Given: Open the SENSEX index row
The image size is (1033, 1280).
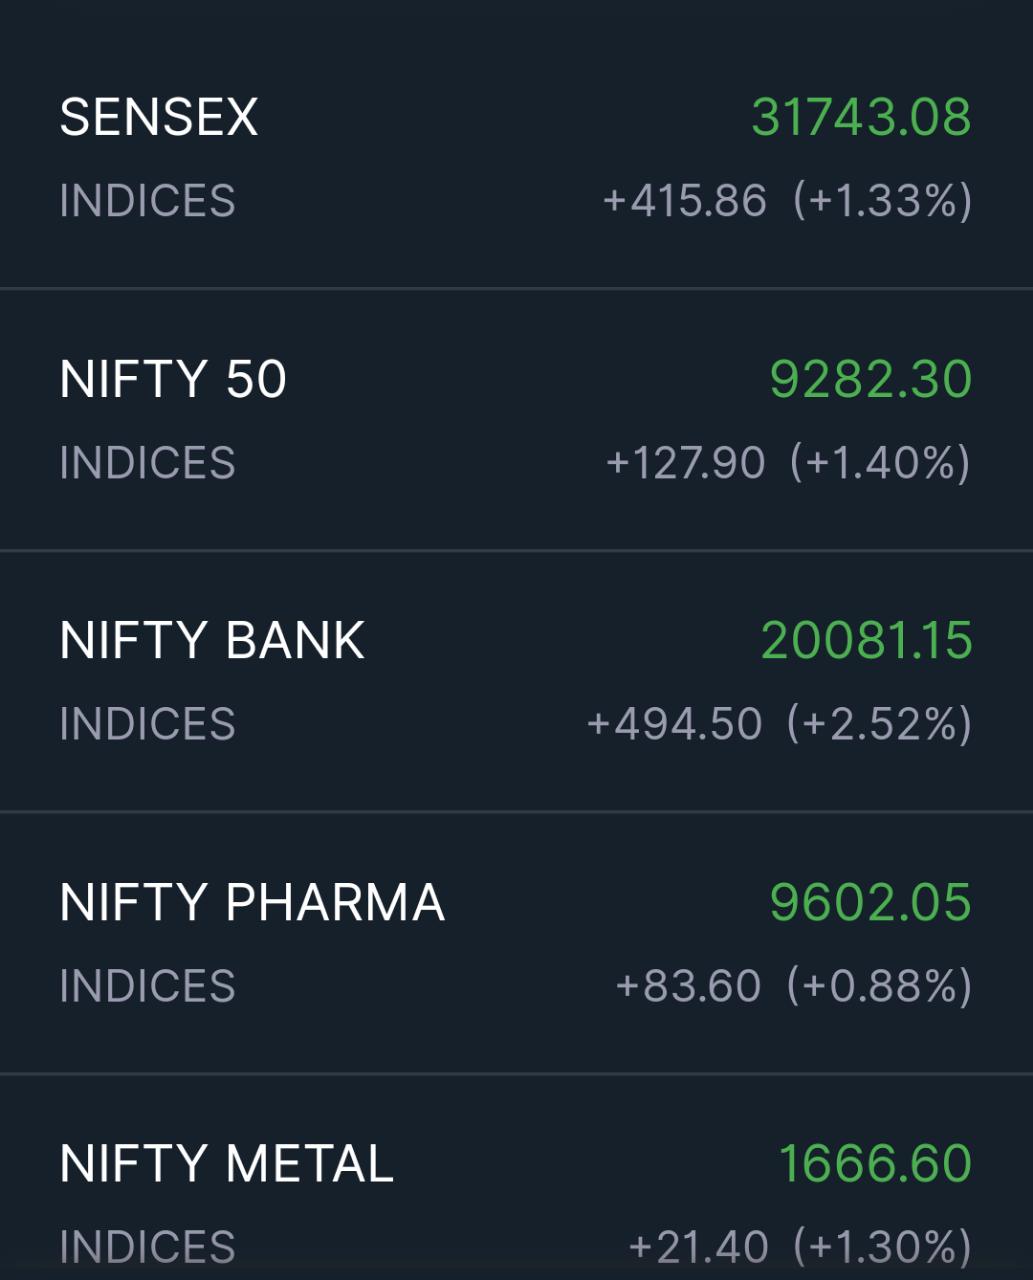Looking at the screenshot, I should pyautogui.click(x=159, y=117).
